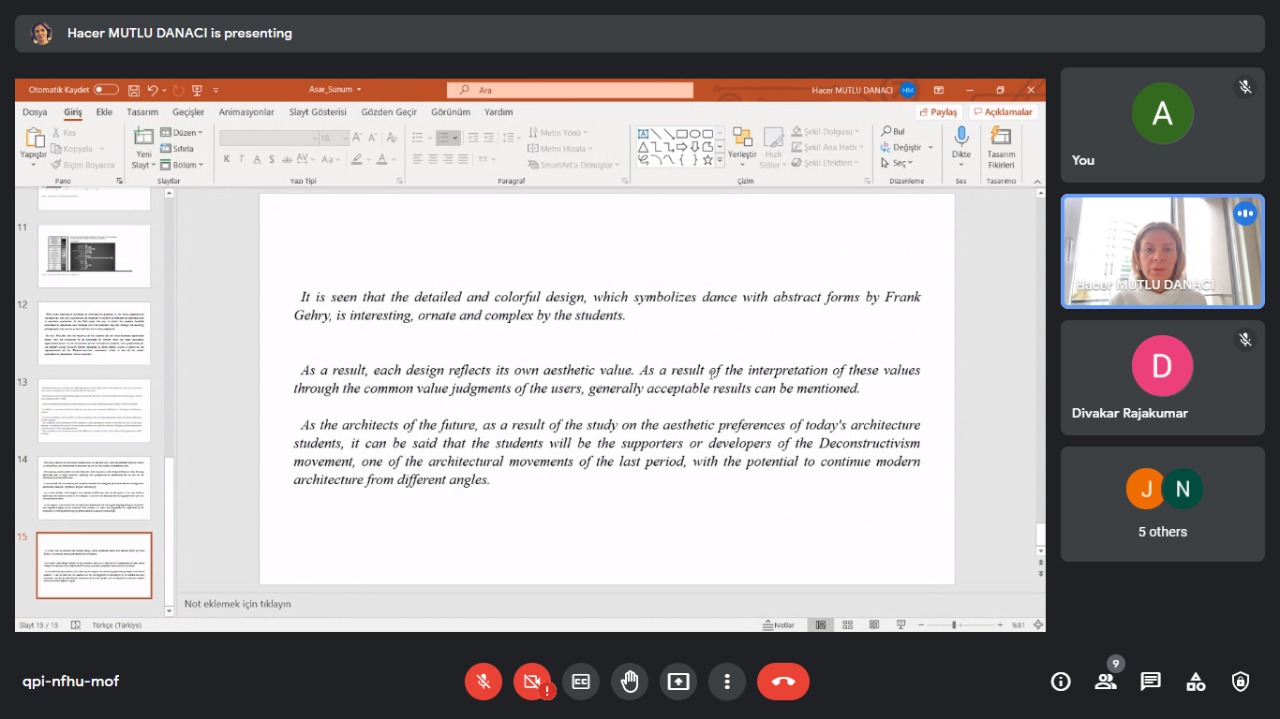Screen dimensions: 1280x719
Task: Raise your hand in the meeting
Action: pyautogui.click(x=630, y=681)
